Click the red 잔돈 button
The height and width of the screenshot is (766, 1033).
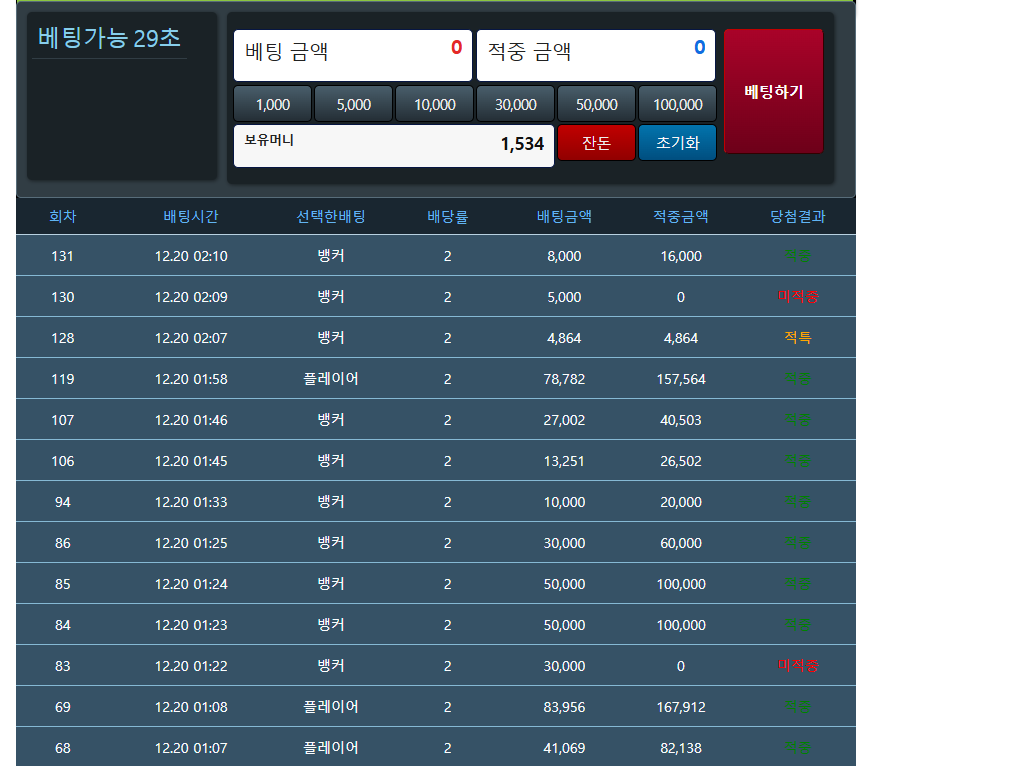[x=597, y=143]
